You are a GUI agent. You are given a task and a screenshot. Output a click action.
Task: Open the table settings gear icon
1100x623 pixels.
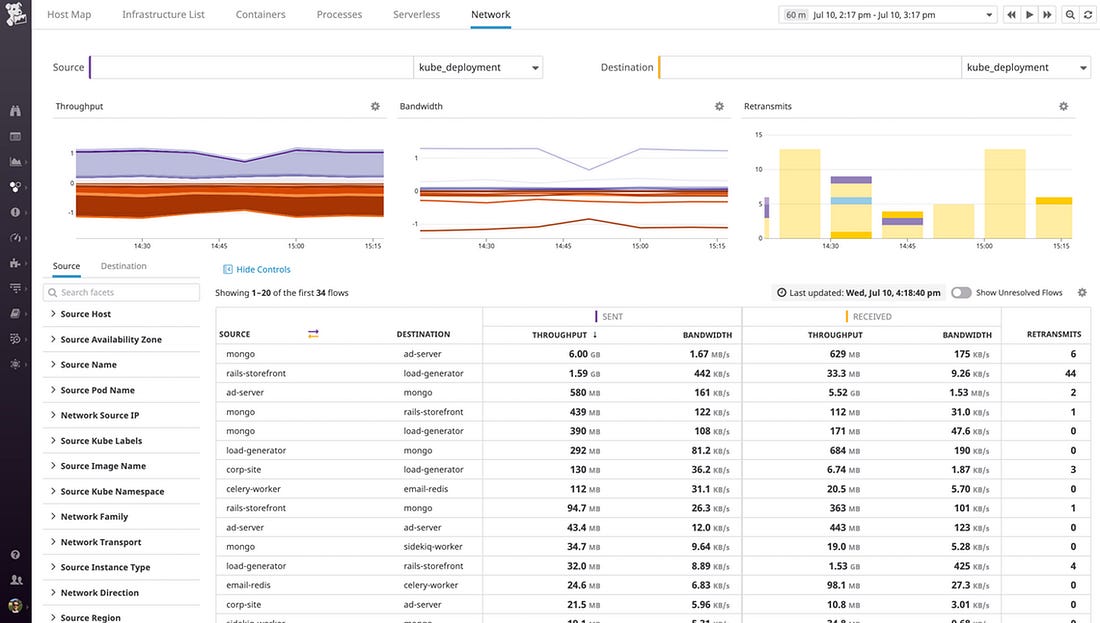(1082, 293)
